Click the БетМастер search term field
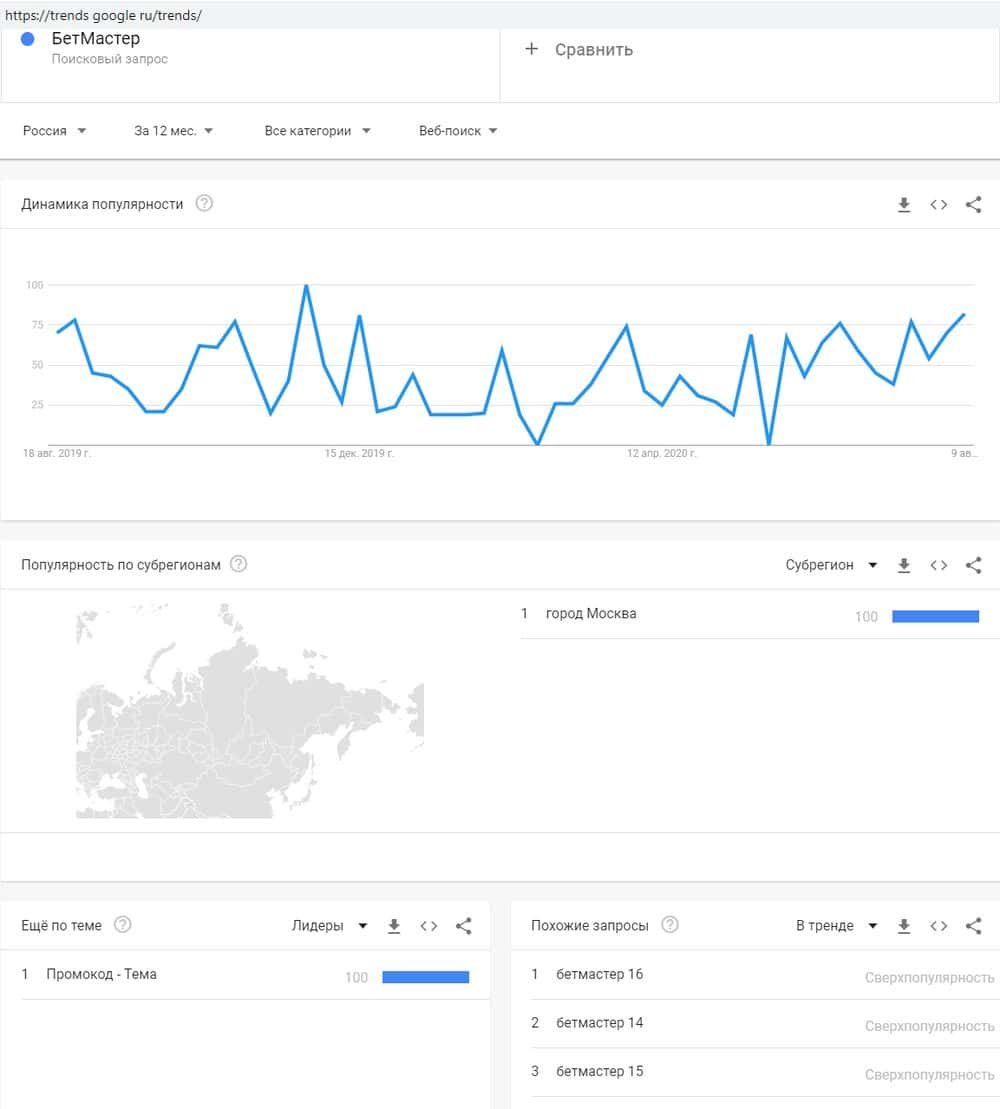This screenshot has width=1000, height=1109. click(96, 39)
